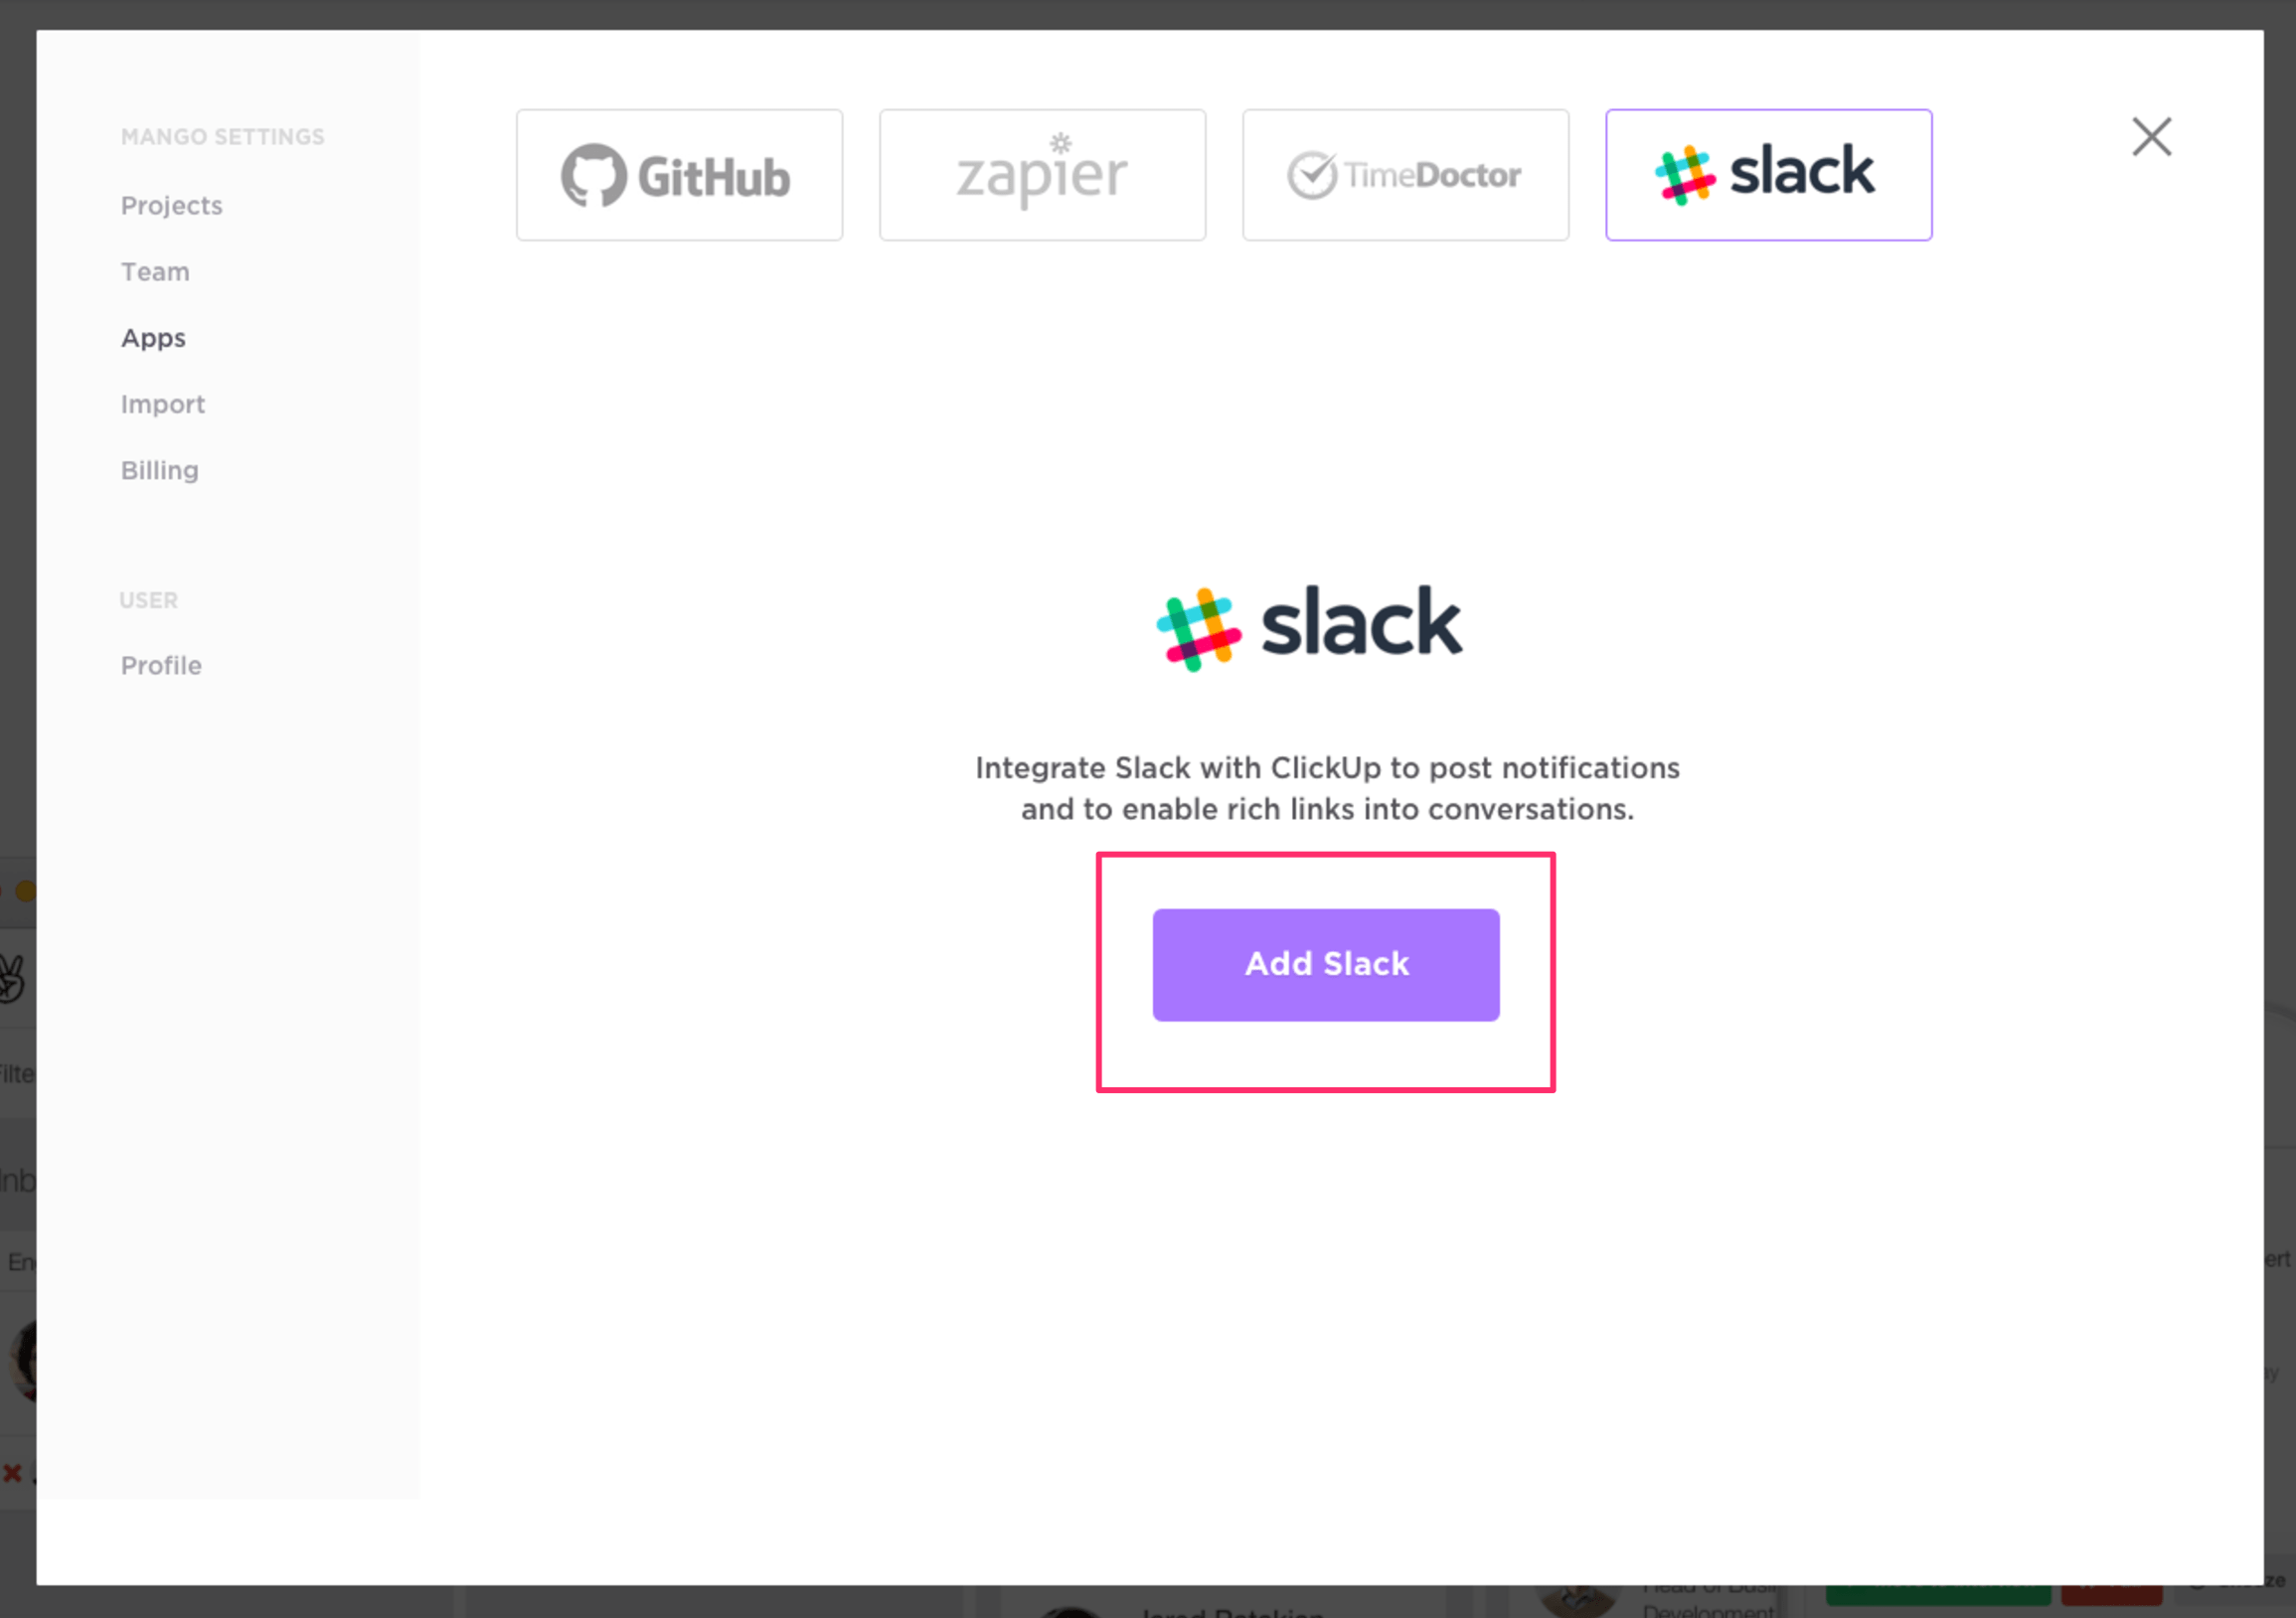Screen dimensions: 2296x1618
Task: Select the Slack integration card
Action: [x=1768, y=175]
